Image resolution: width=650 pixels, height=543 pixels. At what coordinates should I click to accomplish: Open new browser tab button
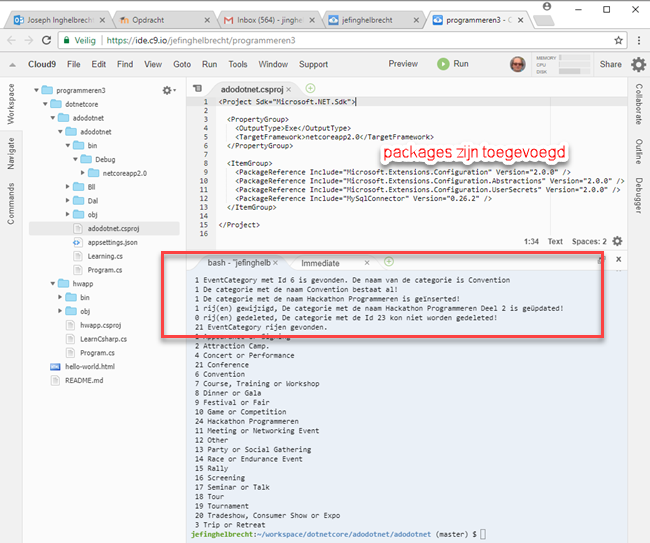[x=543, y=20]
